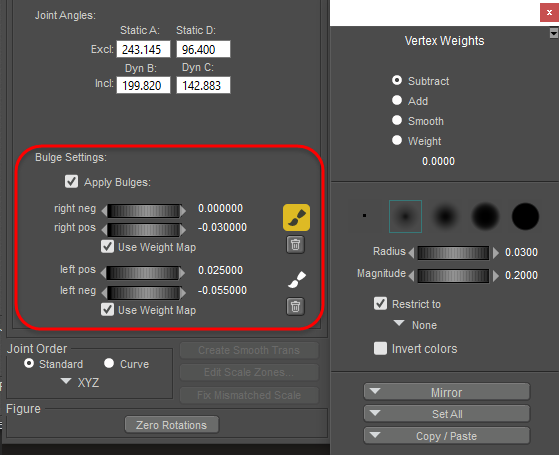559x455 pixels.
Task: Open the Set All menu
Action: click(447, 414)
